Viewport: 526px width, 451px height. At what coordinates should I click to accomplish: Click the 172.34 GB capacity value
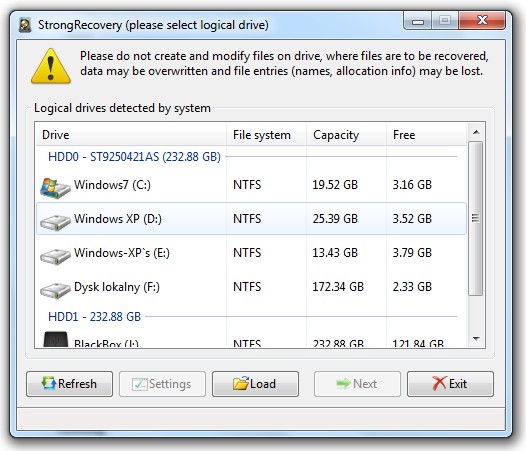click(338, 287)
